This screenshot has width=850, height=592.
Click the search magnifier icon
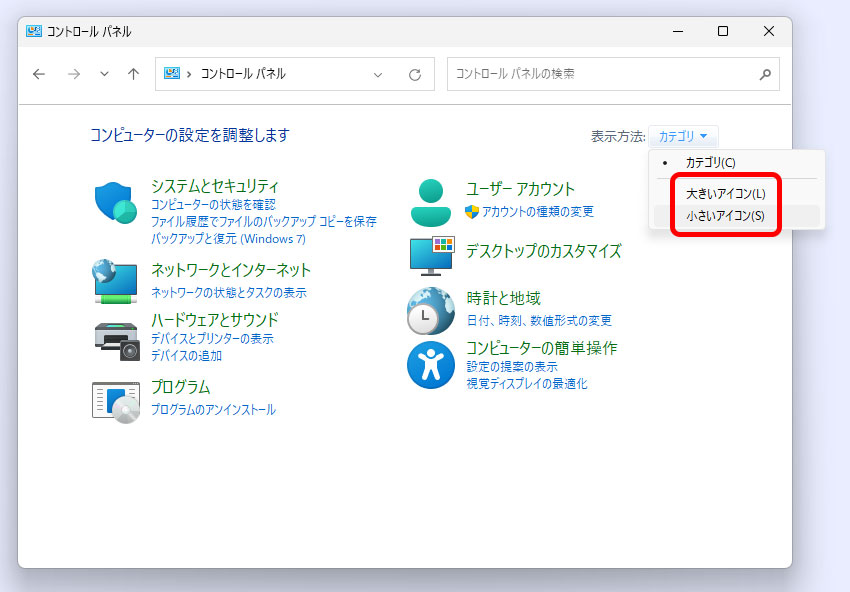coord(765,74)
